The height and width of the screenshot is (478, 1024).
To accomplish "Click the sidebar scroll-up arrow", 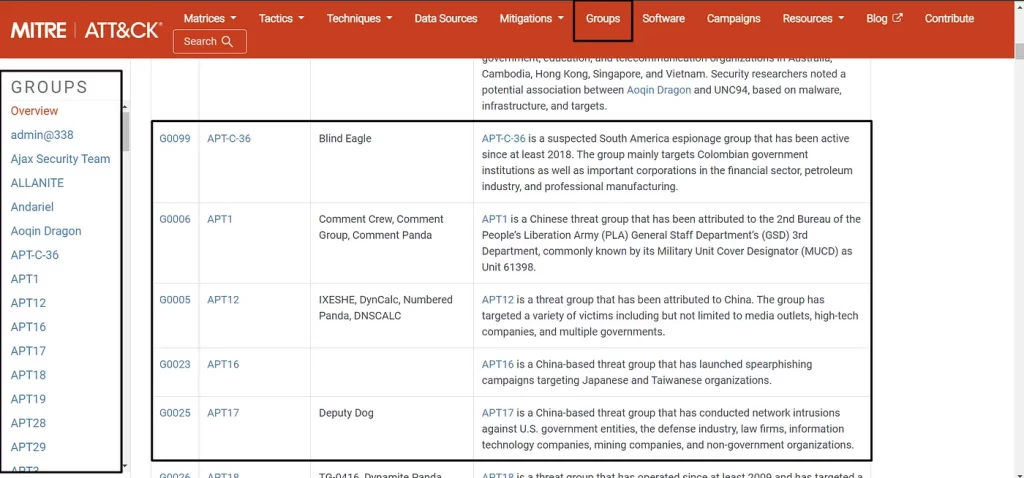I will 125,108.
